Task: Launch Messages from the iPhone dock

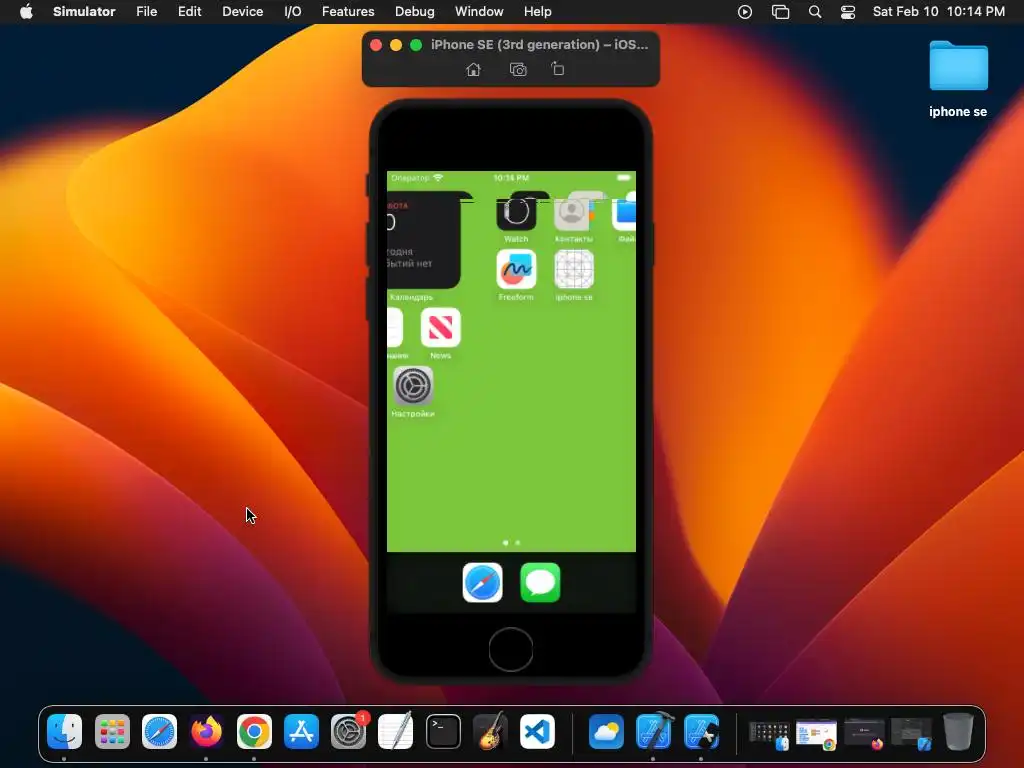Action: pyautogui.click(x=540, y=583)
